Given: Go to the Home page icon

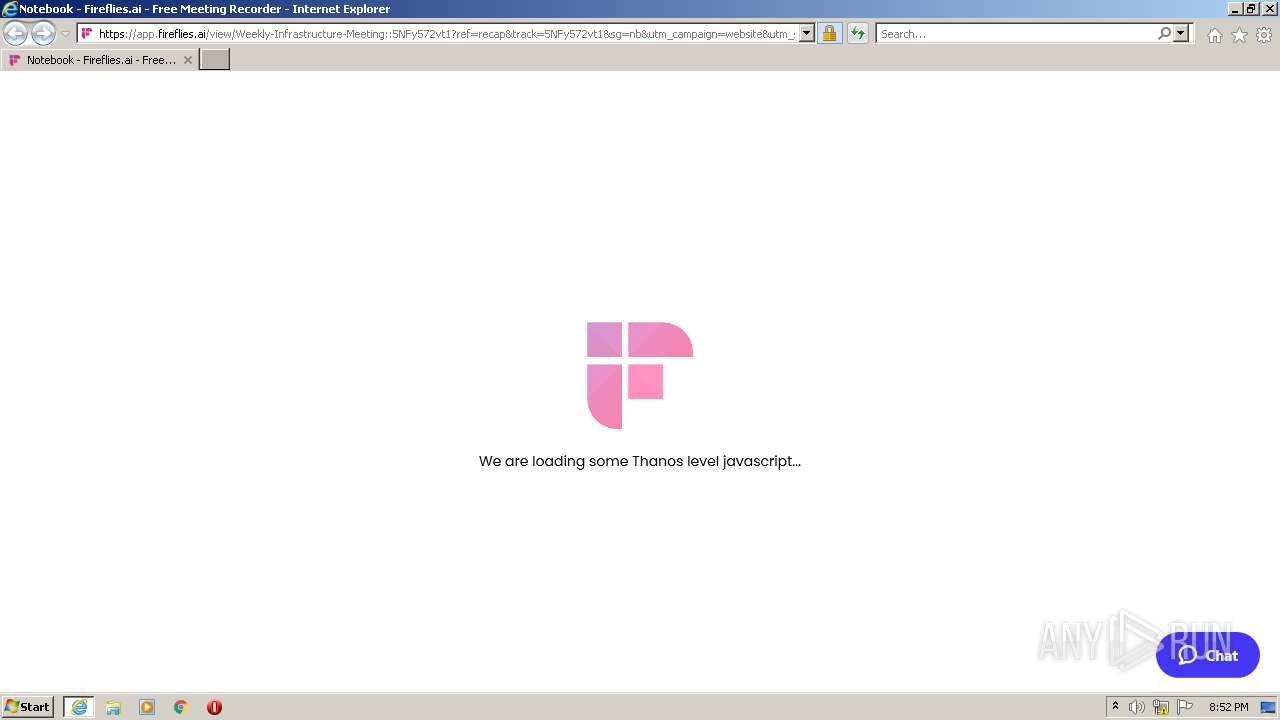Looking at the screenshot, I should click(1214, 35).
